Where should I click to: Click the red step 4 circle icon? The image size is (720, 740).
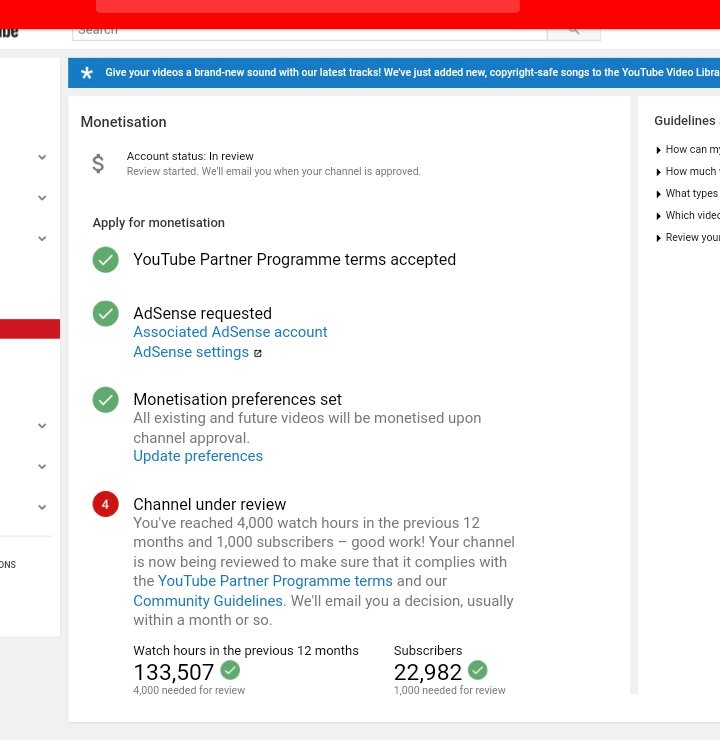[106, 504]
